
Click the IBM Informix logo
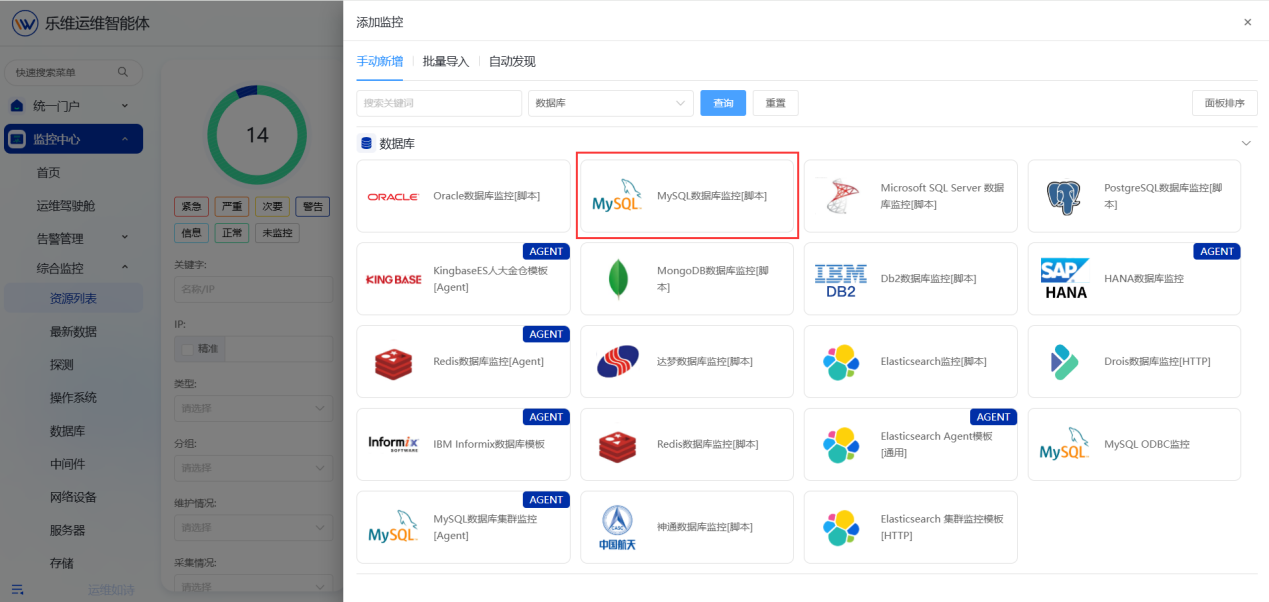pyautogui.click(x=393, y=444)
